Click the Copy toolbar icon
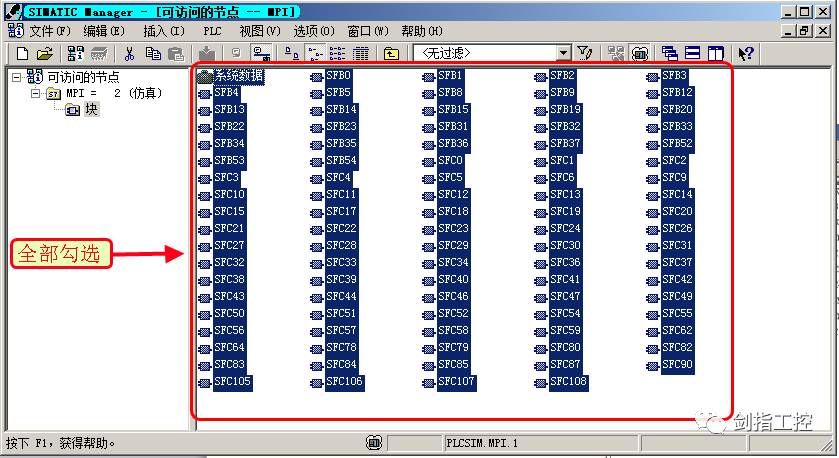 pos(154,53)
